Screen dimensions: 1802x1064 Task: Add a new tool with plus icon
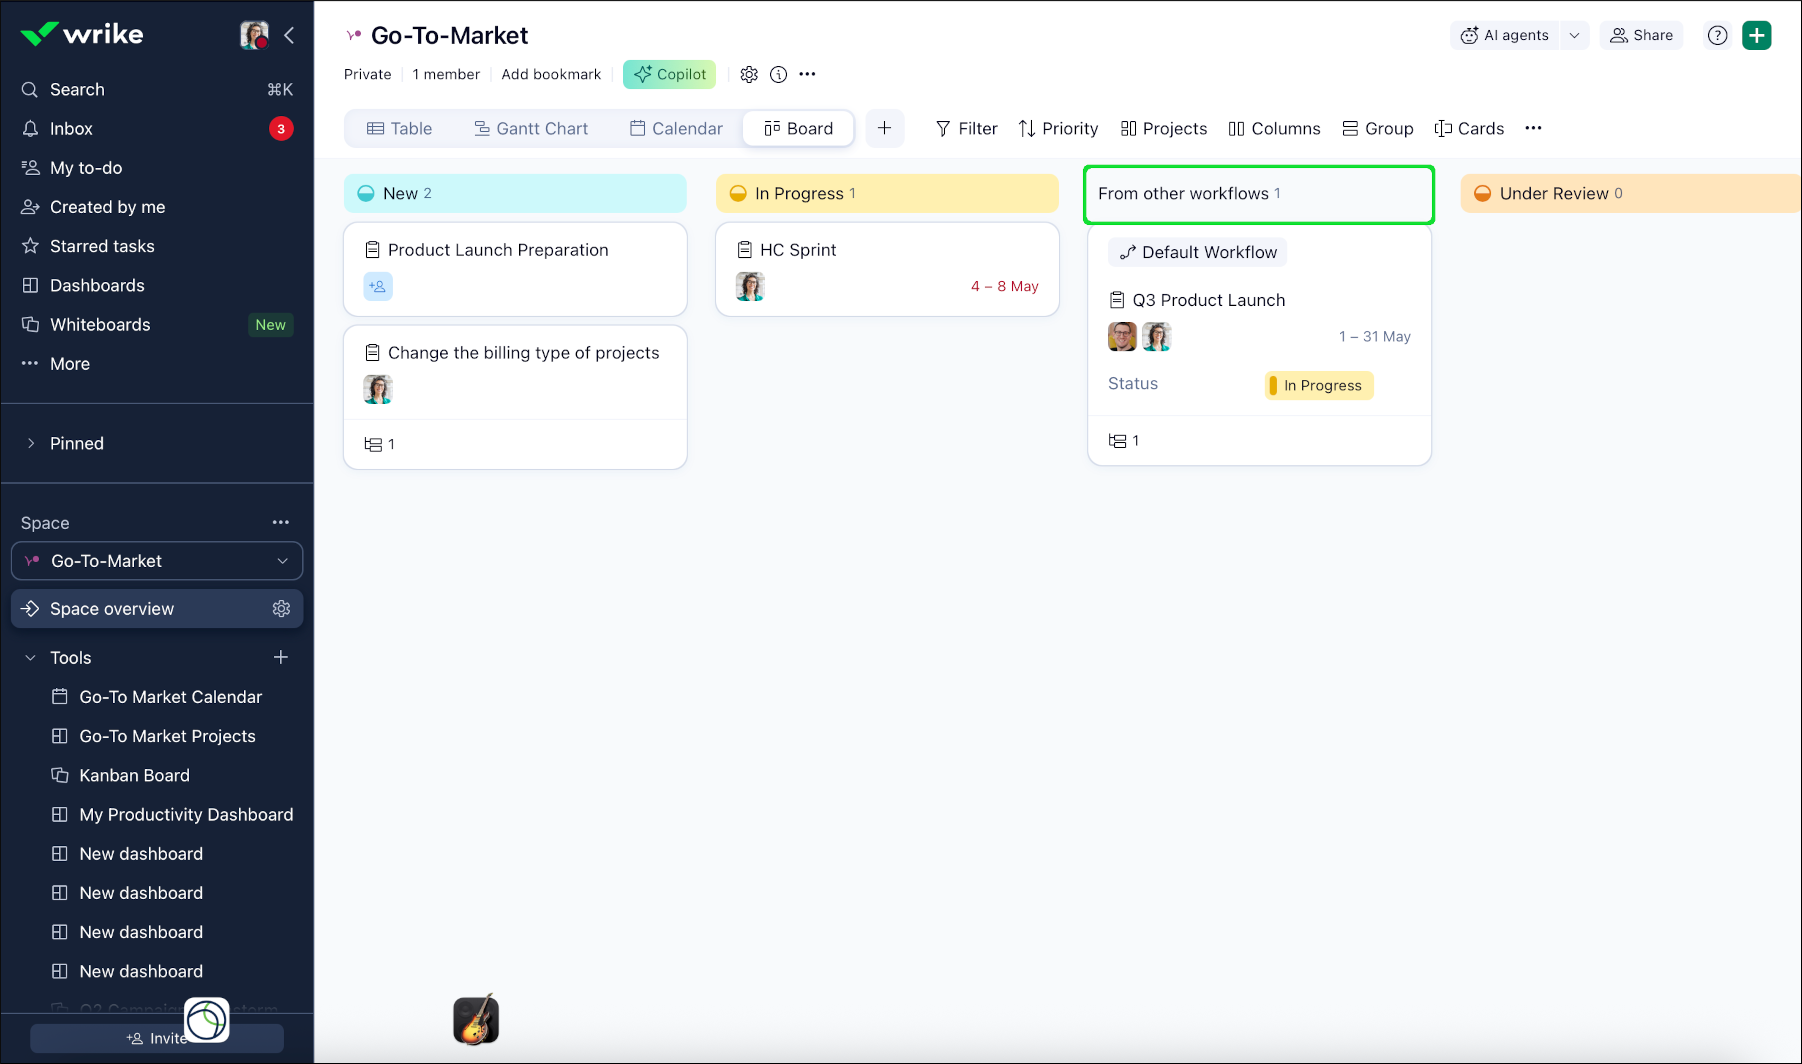(281, 657)
